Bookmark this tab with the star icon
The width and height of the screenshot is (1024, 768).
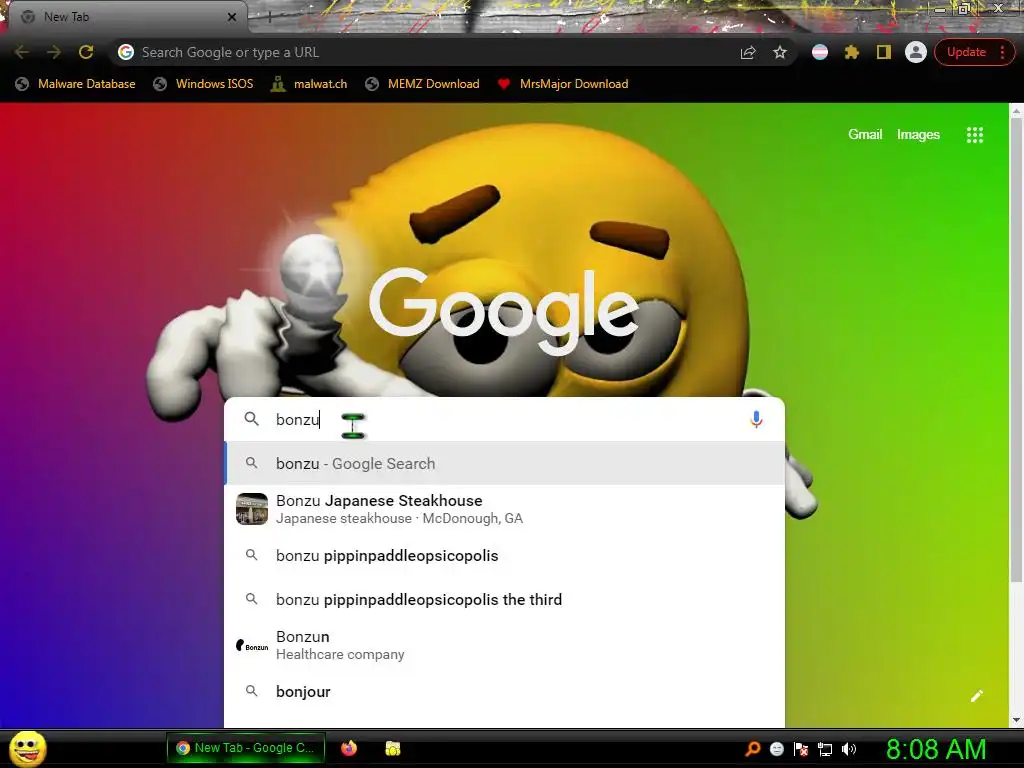(x=780, y=52)
